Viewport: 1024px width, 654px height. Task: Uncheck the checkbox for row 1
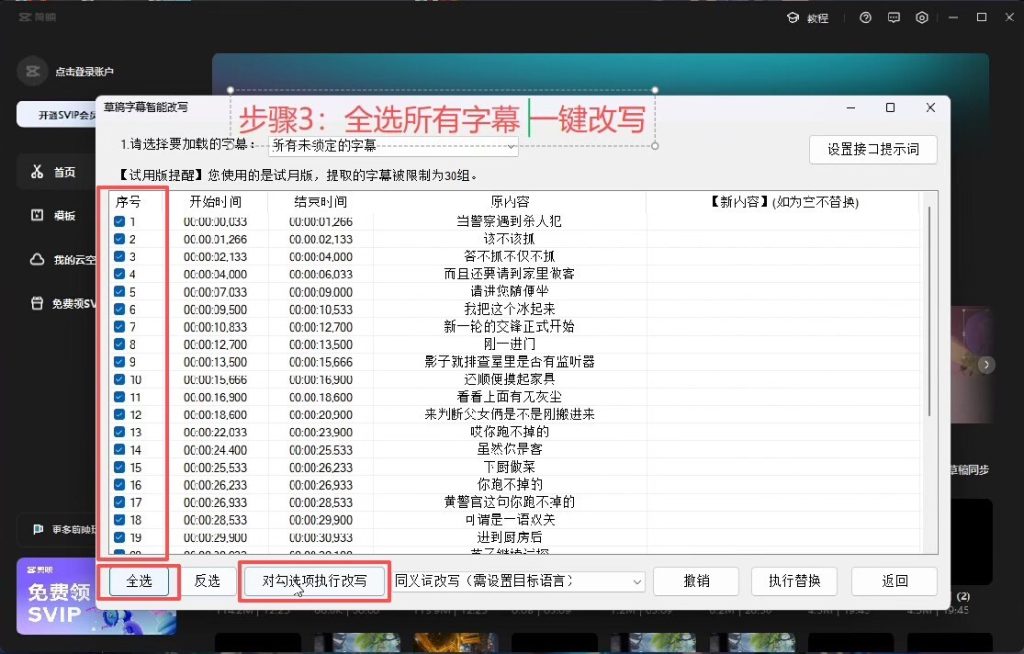click(x=120, y=221)
